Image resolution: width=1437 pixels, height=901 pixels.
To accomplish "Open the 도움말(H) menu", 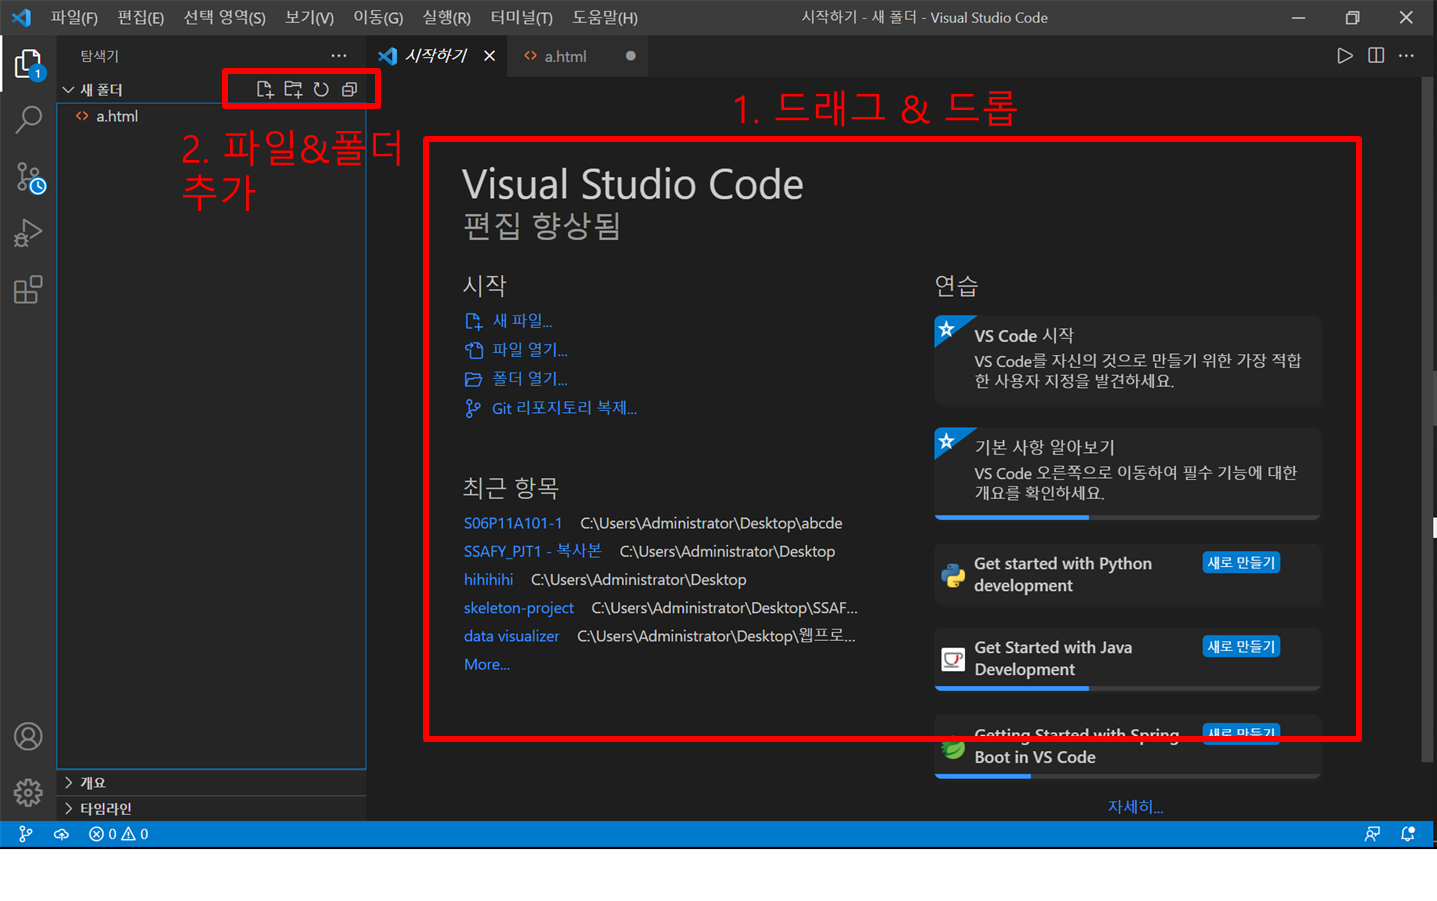I will point(604,17).
